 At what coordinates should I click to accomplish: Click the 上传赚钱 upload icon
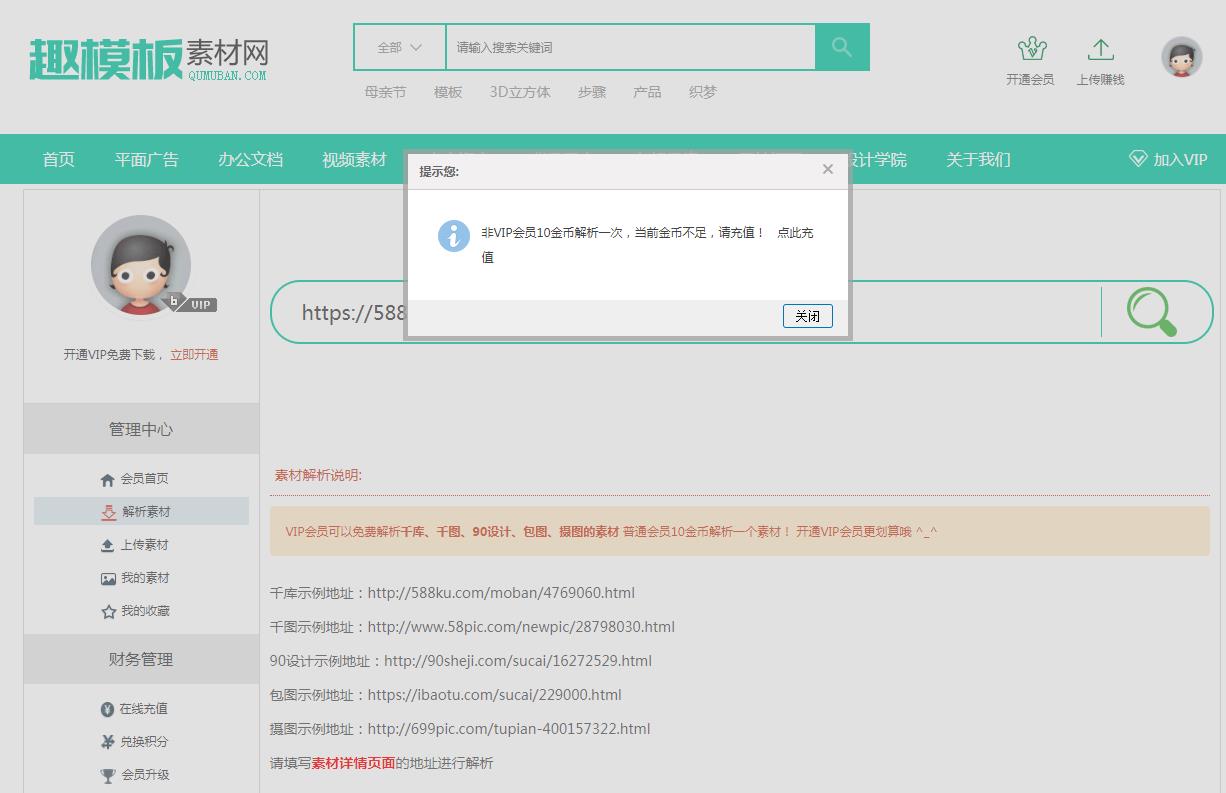[x=1100, y=48]
